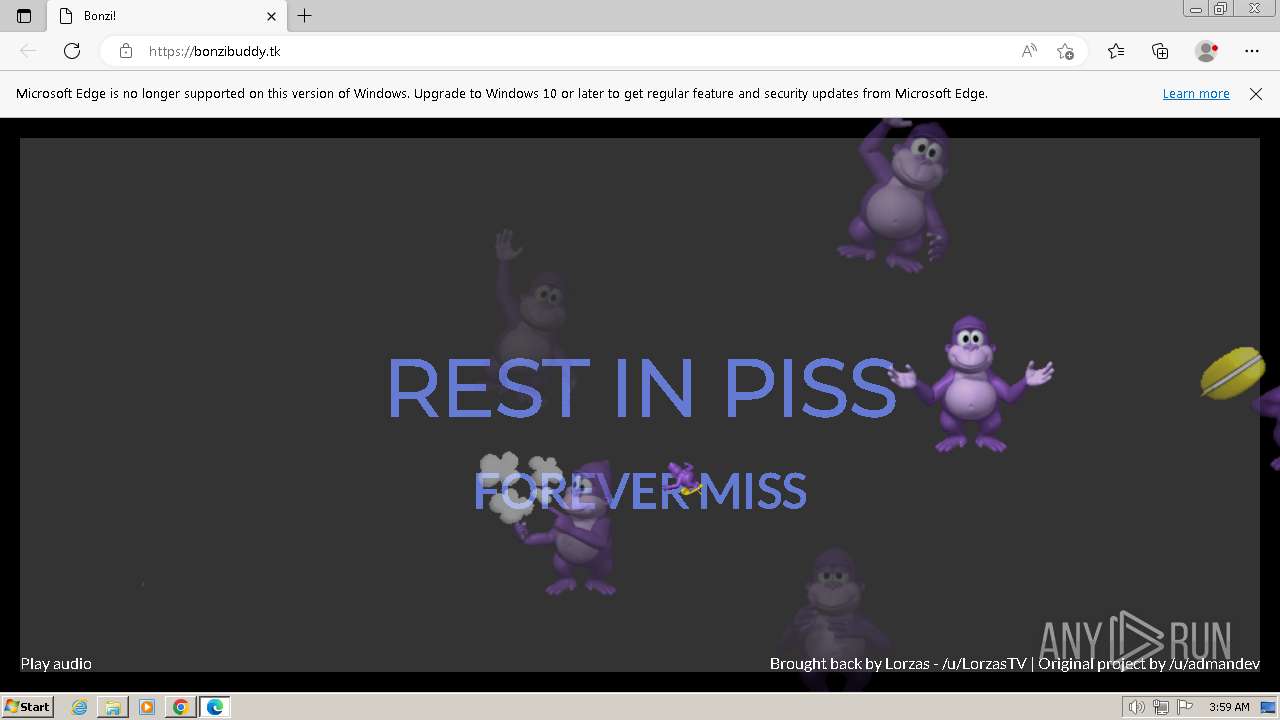Image resolution: width=1280 pixels, height=720 pixels.
Task: Open File Explorer from taskbar
Action: pos(113,707)
